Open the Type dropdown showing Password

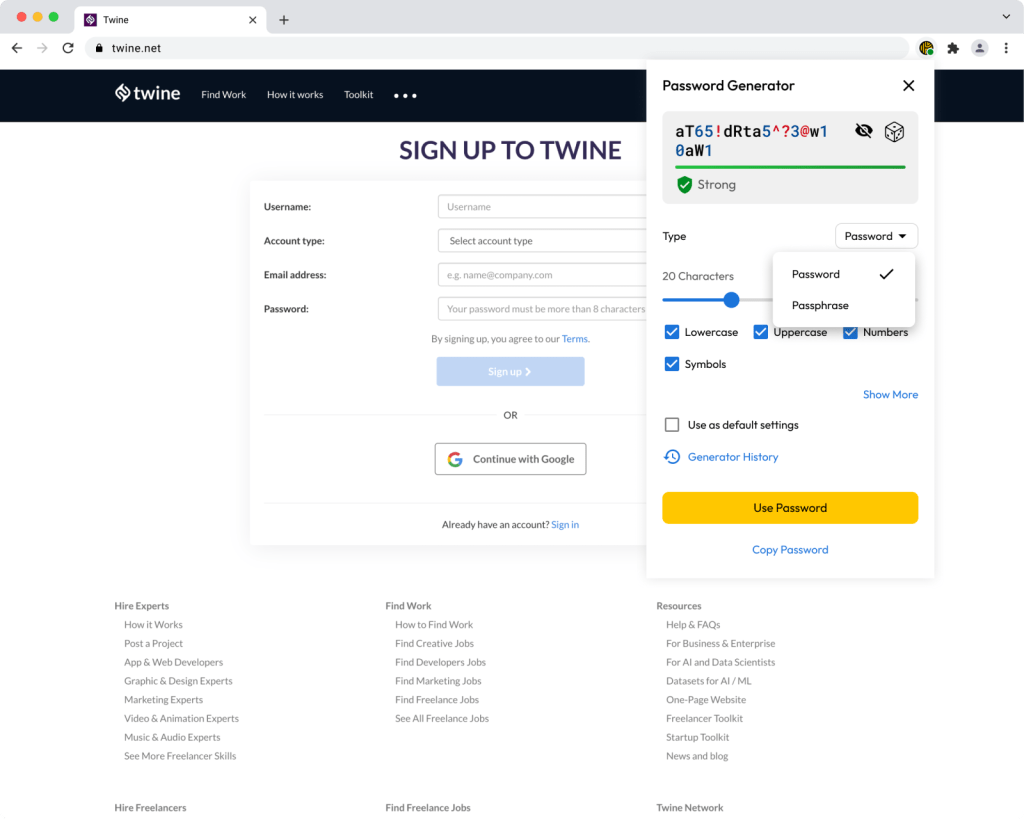tap(876, 236)
